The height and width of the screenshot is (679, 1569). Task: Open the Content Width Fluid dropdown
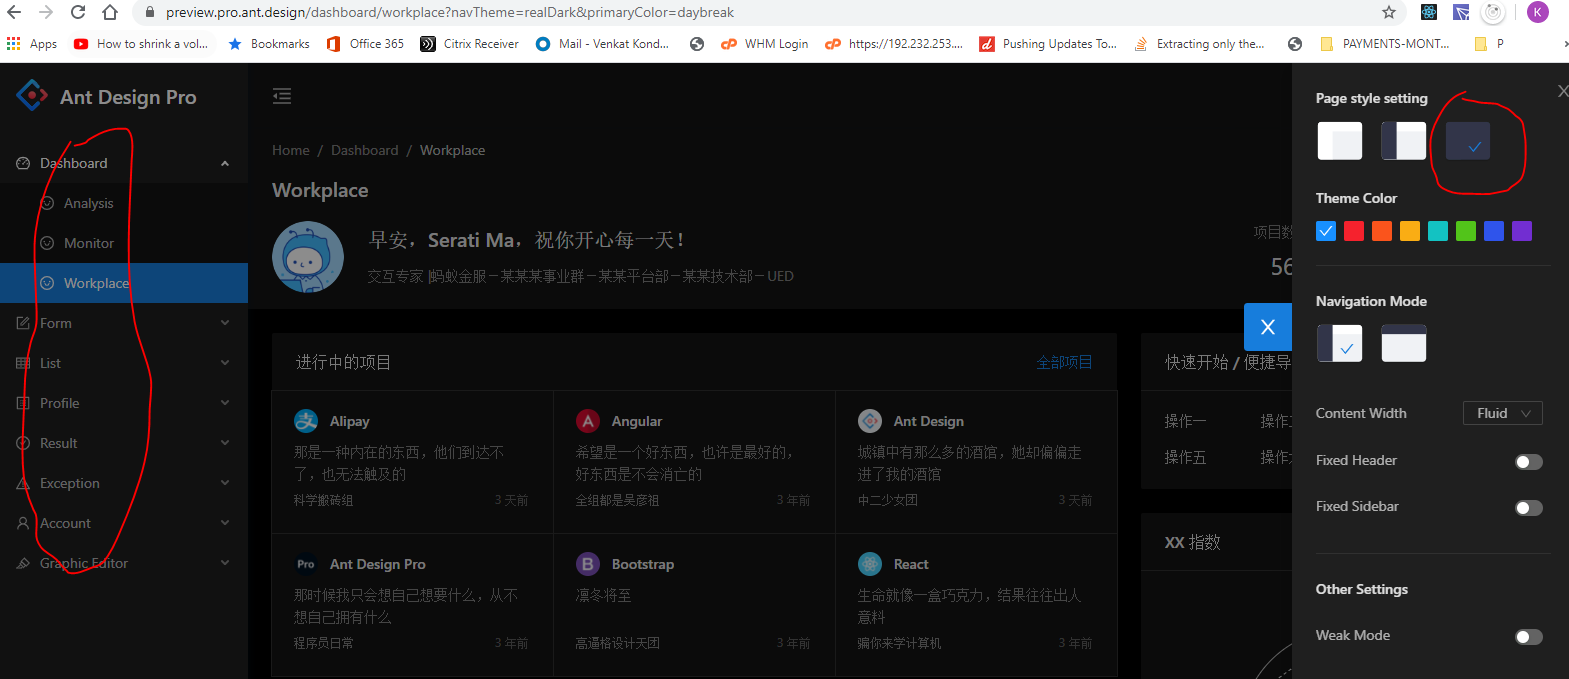[1503, 413]
